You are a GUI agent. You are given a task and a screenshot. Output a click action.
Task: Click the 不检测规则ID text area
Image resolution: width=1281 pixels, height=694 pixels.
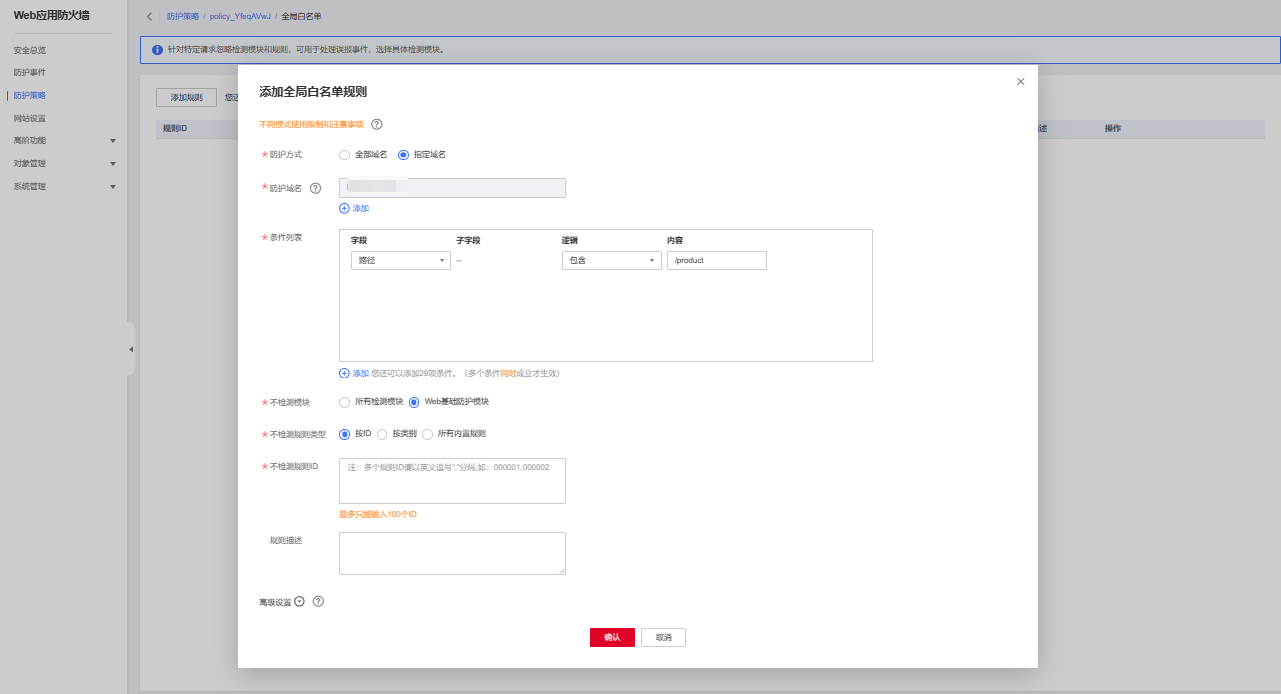[452, 481]
